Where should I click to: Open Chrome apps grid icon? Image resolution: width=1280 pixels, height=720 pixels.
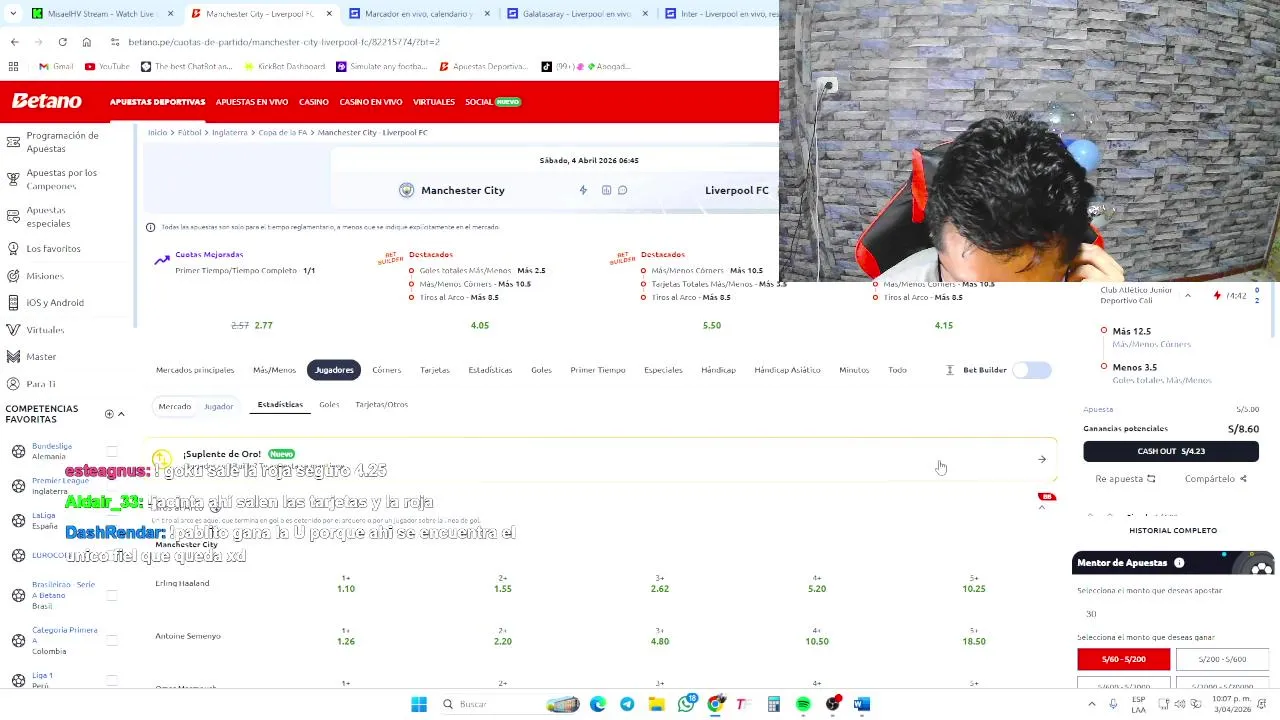(13, 66)
